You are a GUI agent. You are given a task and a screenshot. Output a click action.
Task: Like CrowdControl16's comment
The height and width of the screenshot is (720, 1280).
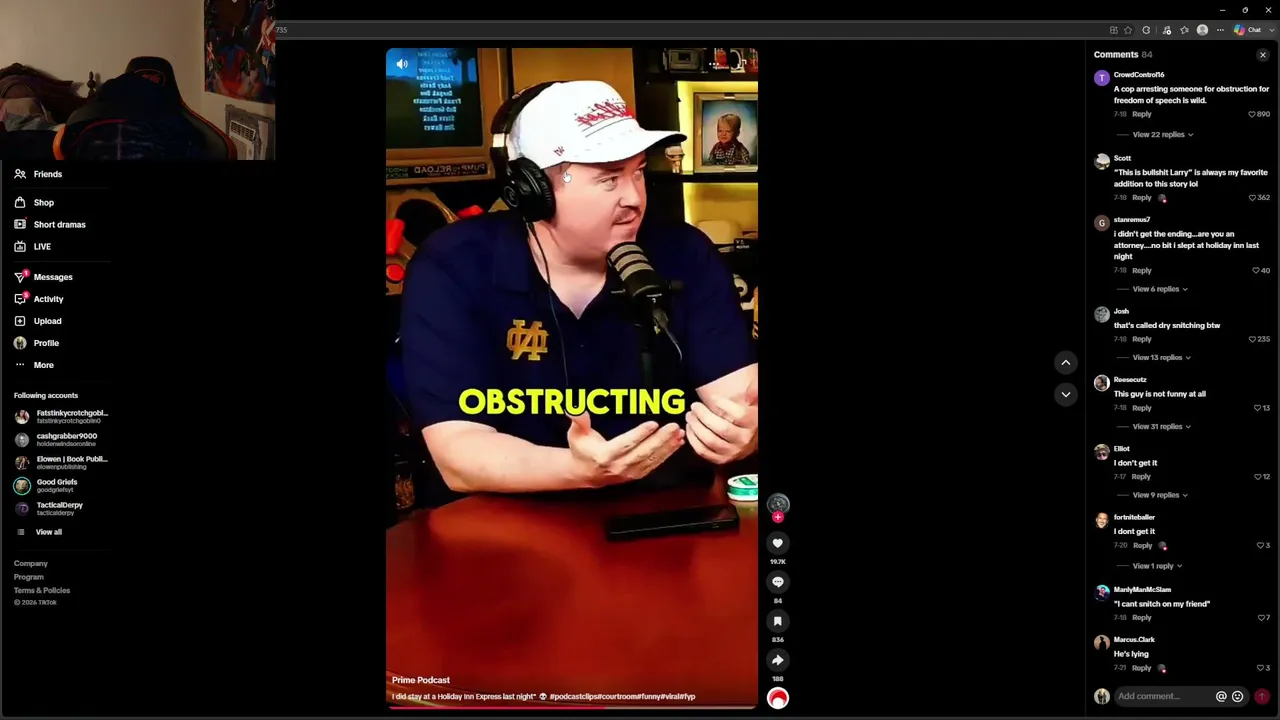pos(1252,114)
